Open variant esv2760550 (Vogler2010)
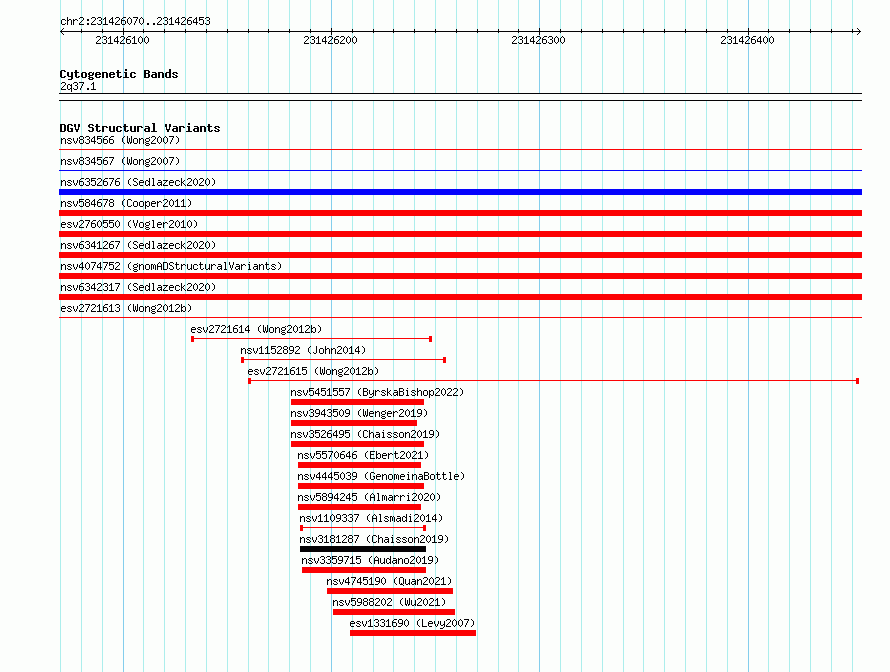 pos(129,224)
